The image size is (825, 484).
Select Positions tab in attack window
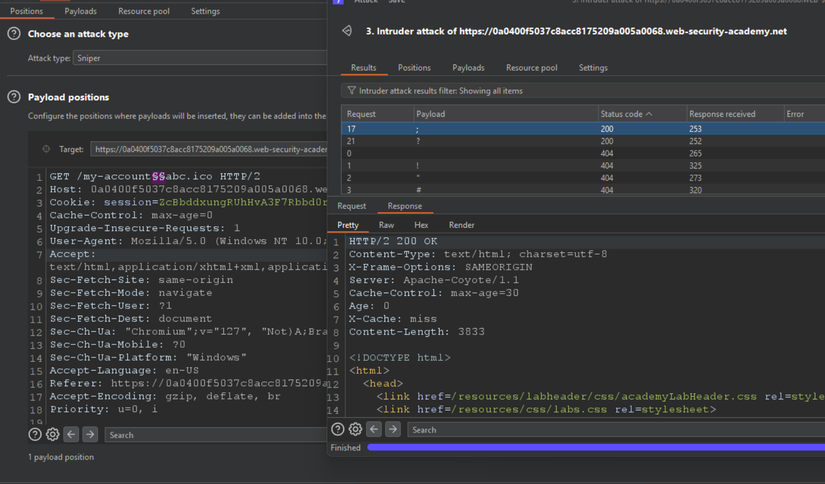414,68
